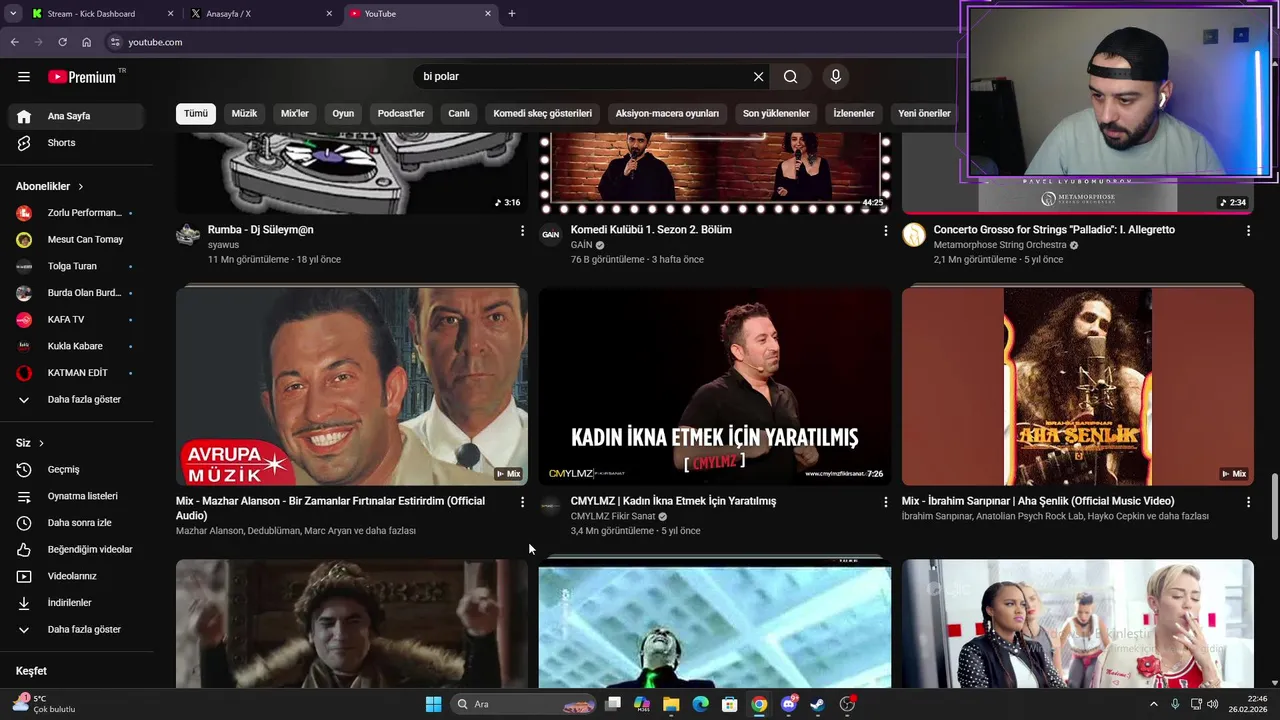Expand the Abonelikler section chevron

tap(81, 187)
